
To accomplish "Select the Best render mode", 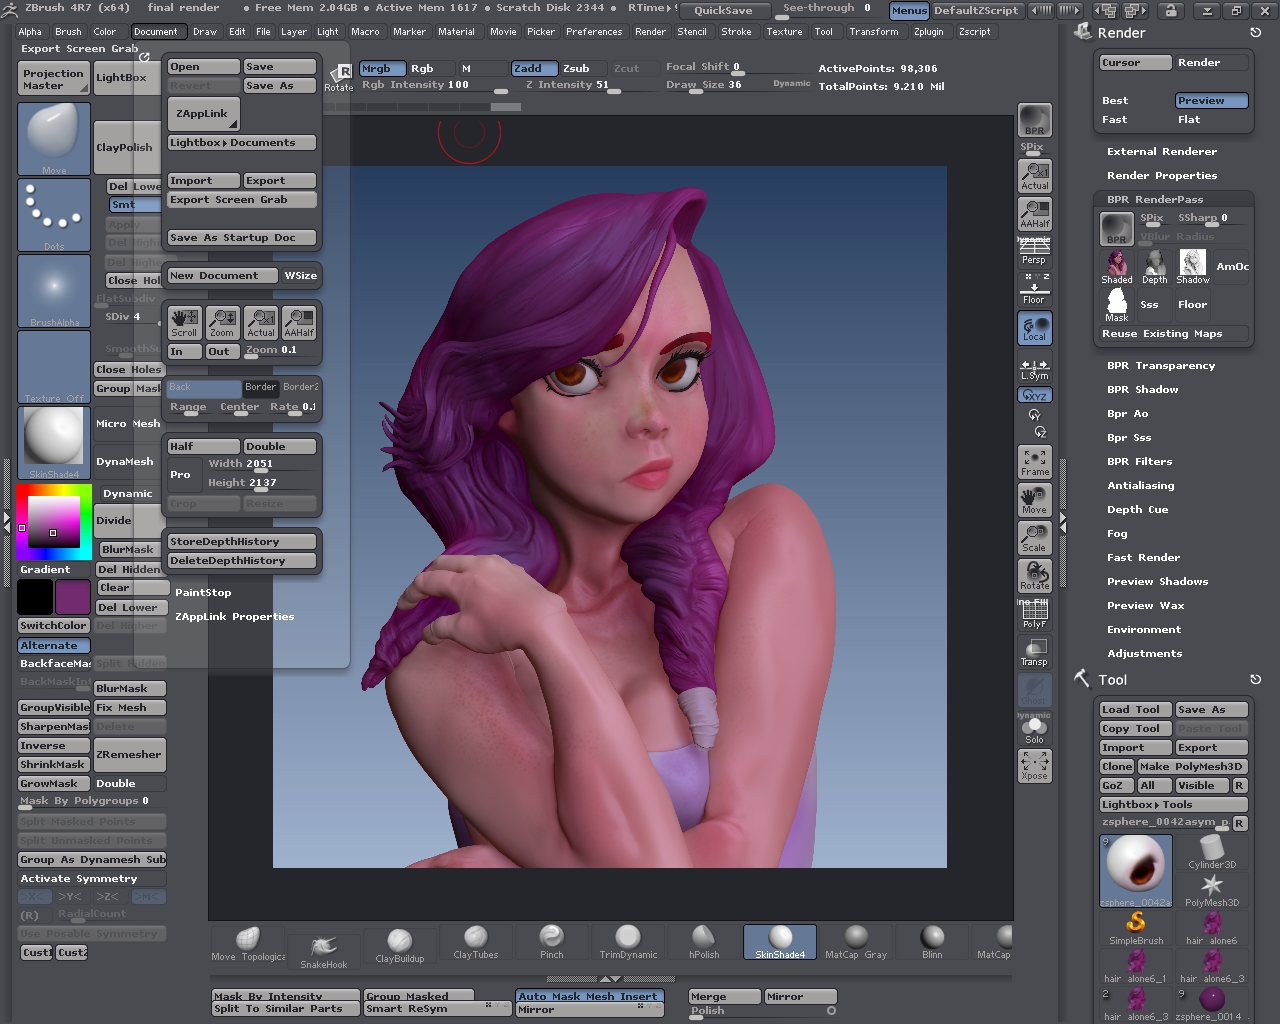I will coord(1135,101).
